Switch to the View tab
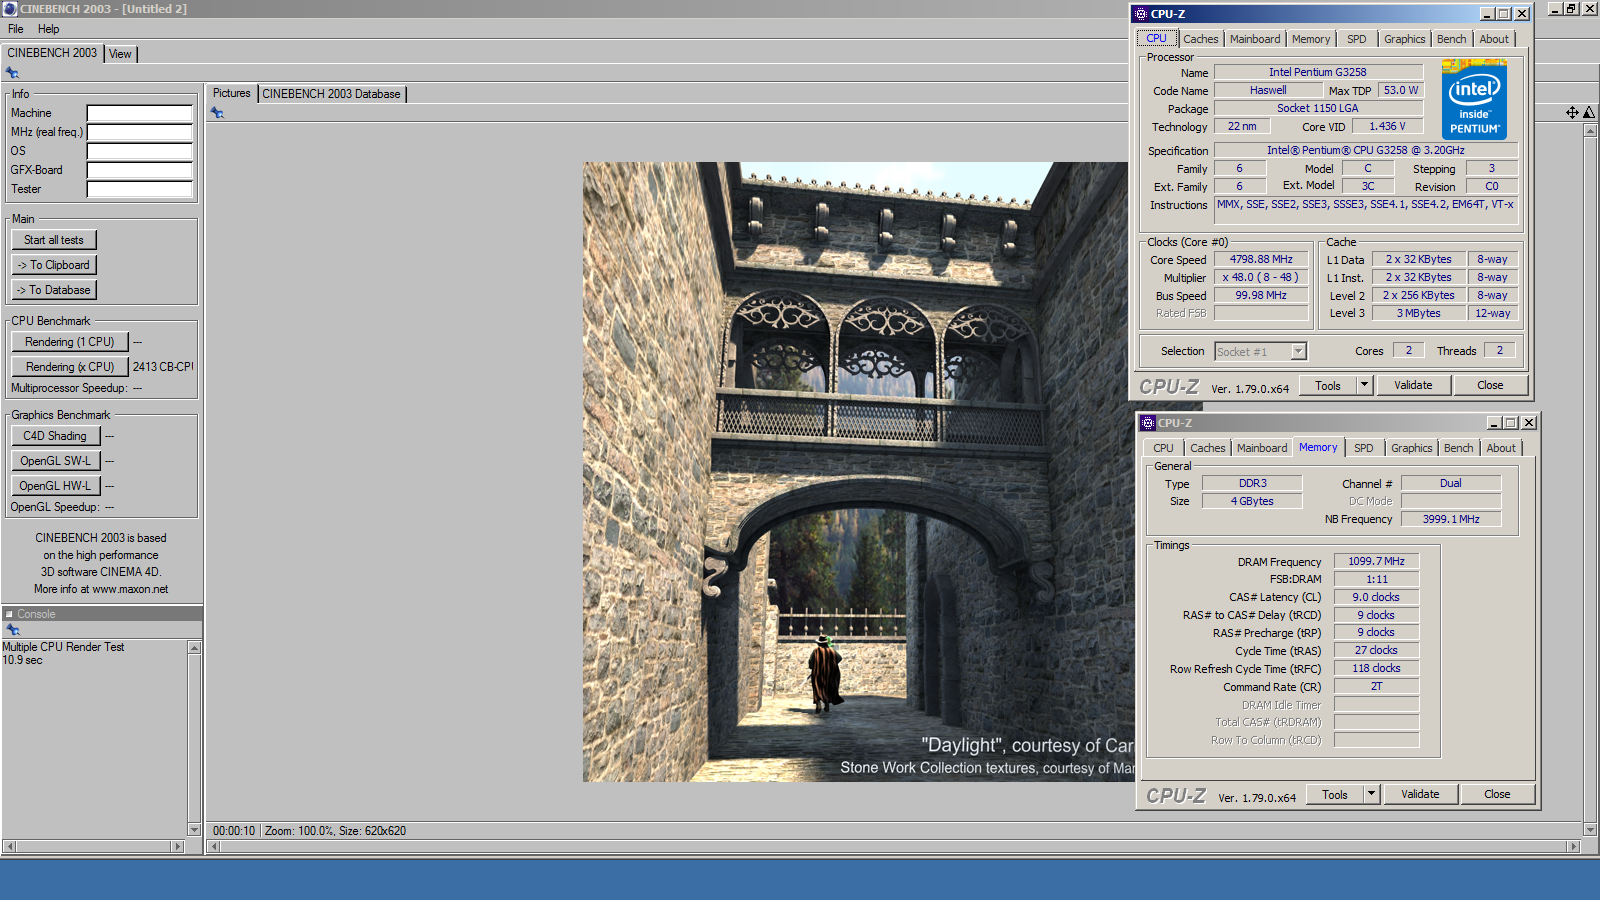1600x900 pixels. (120, 54)
